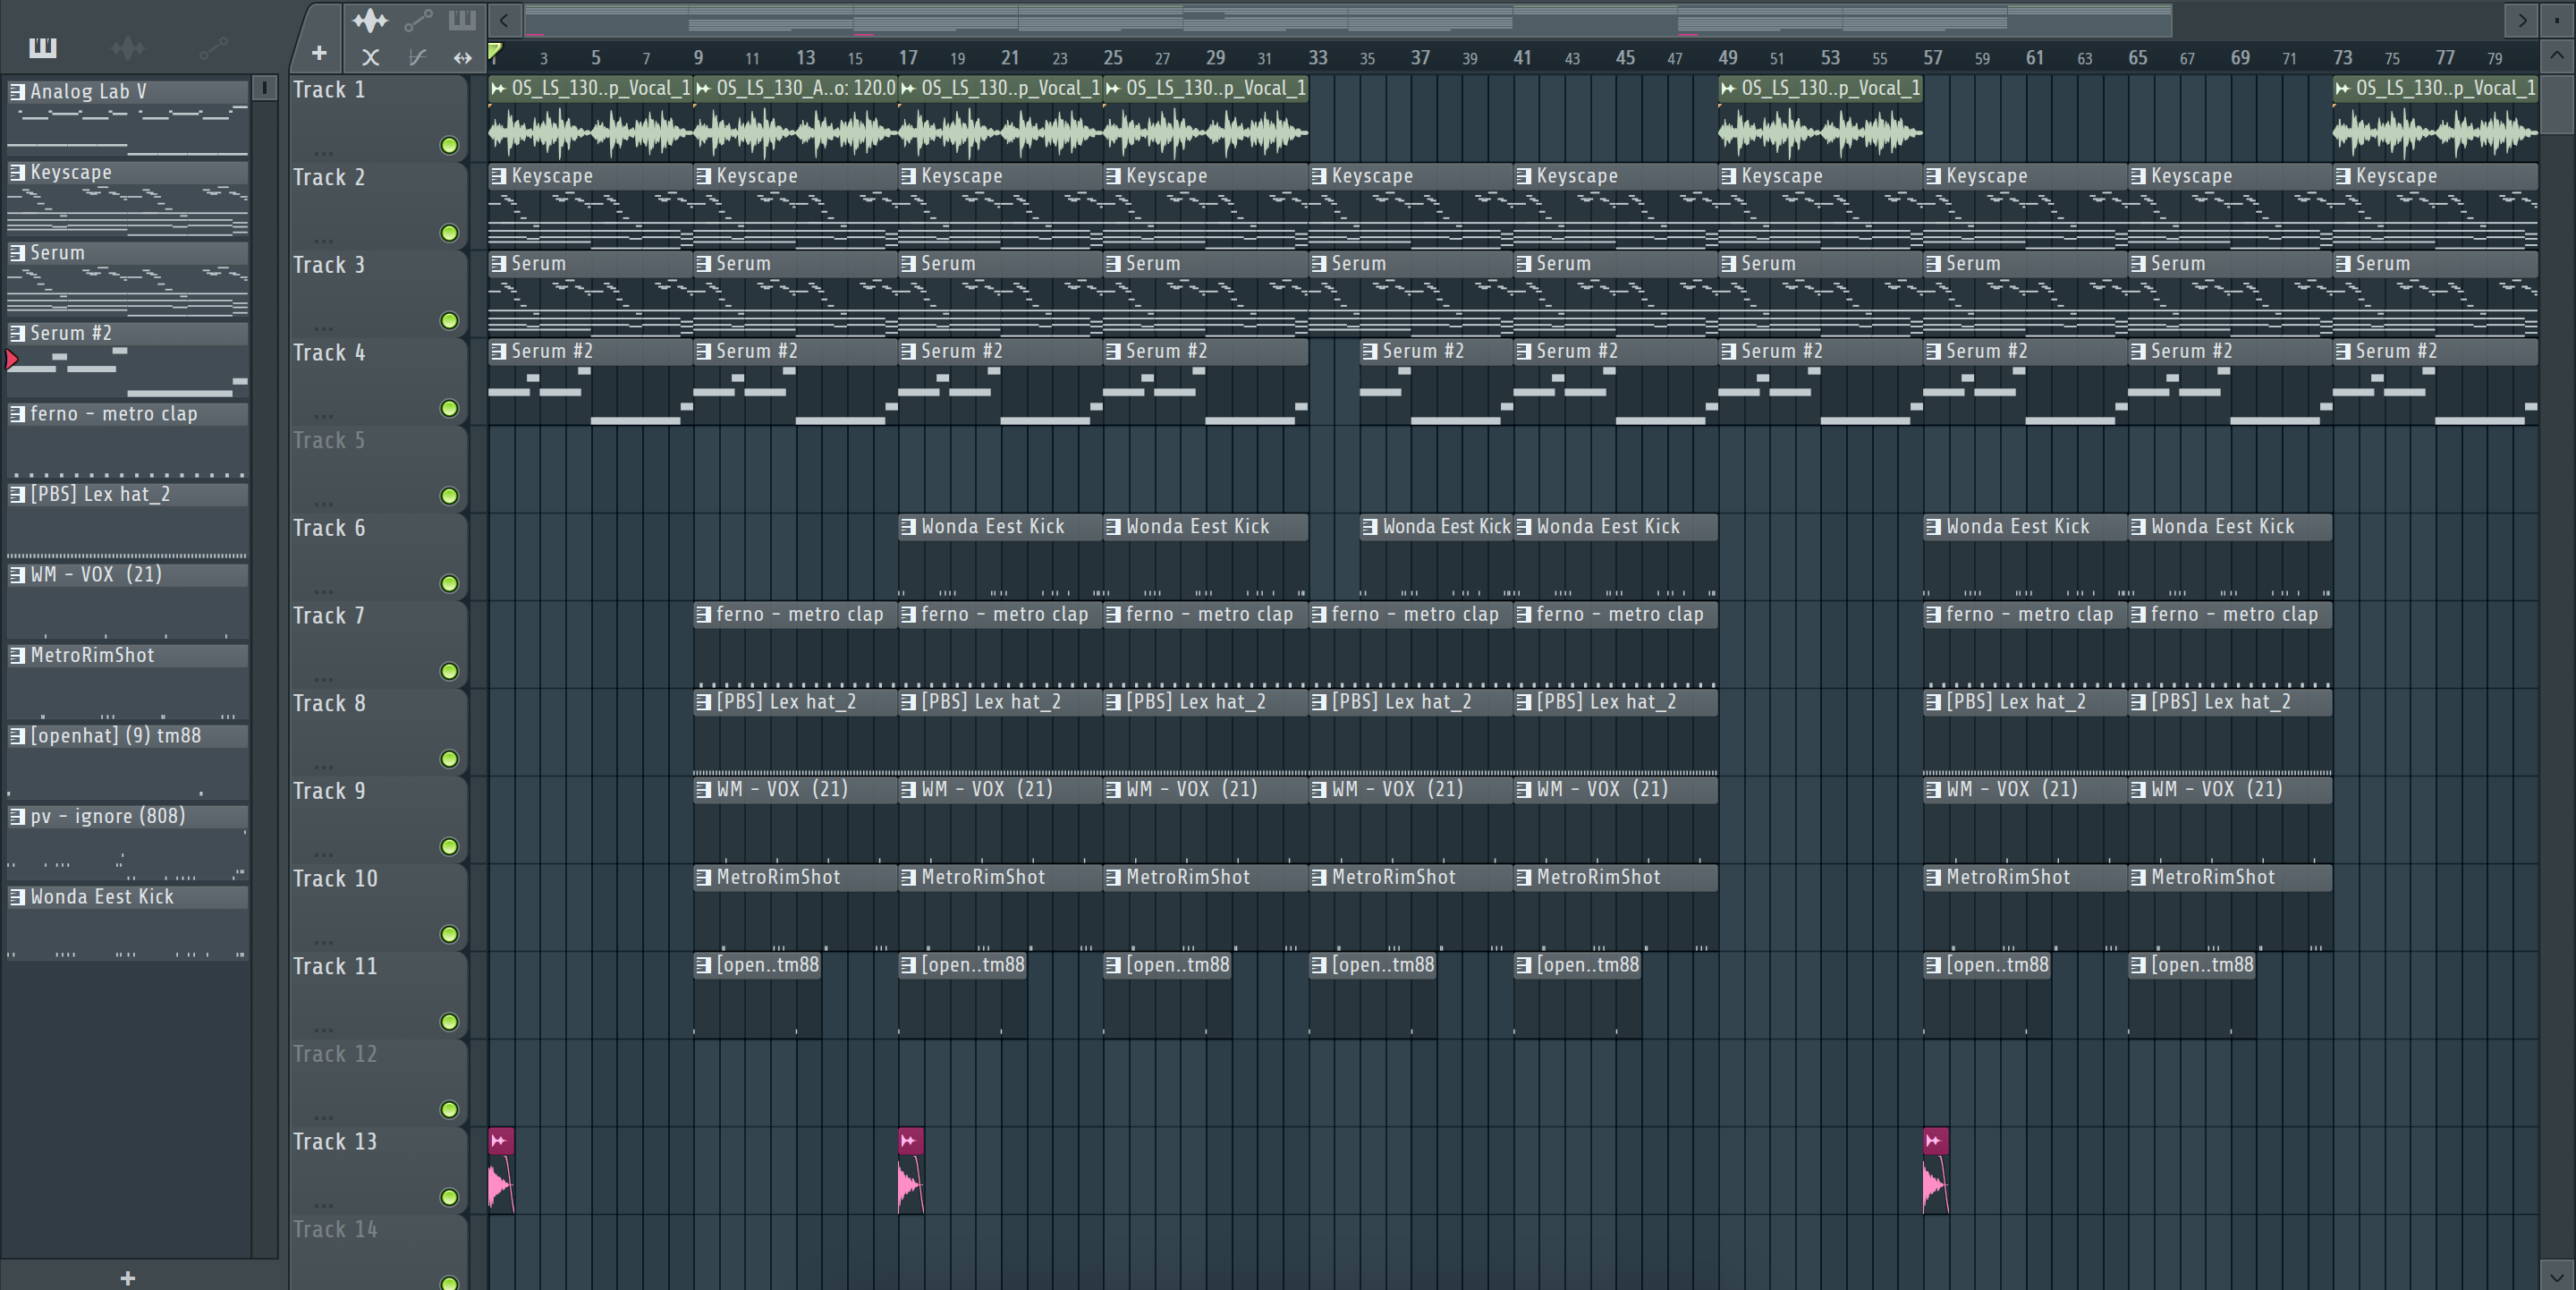Click the Serum #2 pattern icon in picker
2576x1290 pixels.
pyautogui.click(x=17, y=333)
